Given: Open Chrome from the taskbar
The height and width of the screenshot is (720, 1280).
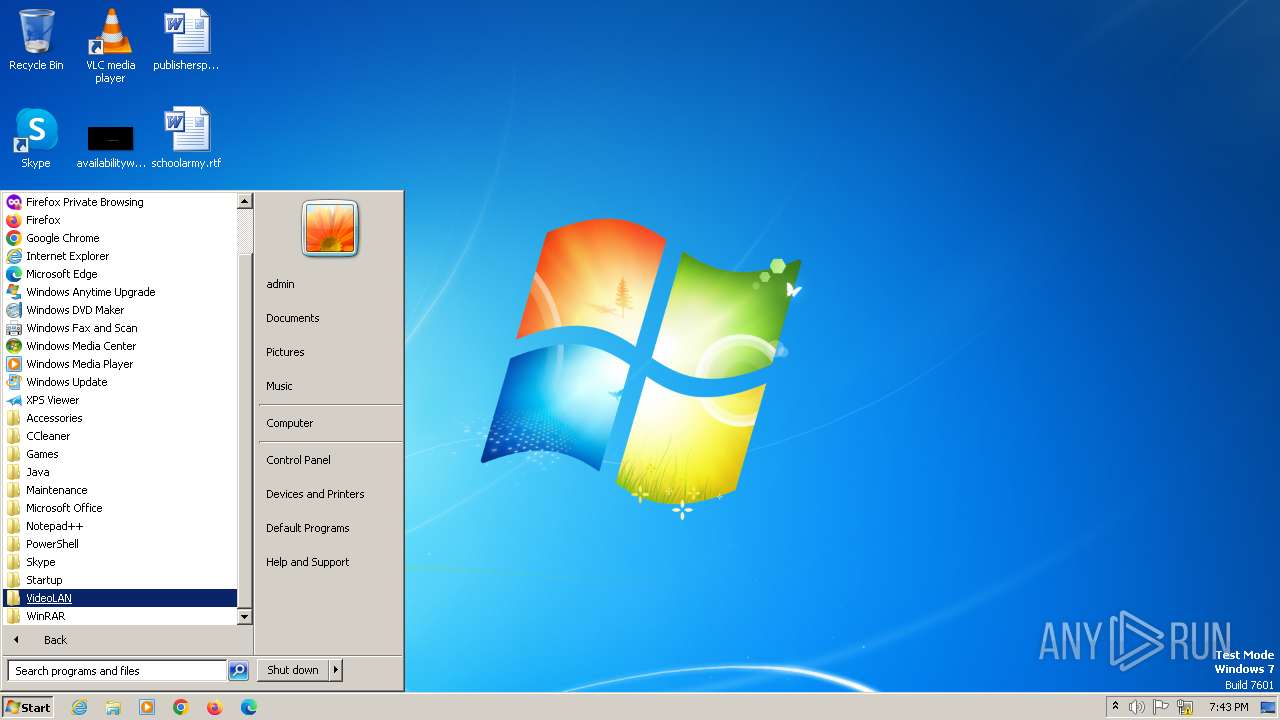Looking at the screenshot, I should 181,707.
